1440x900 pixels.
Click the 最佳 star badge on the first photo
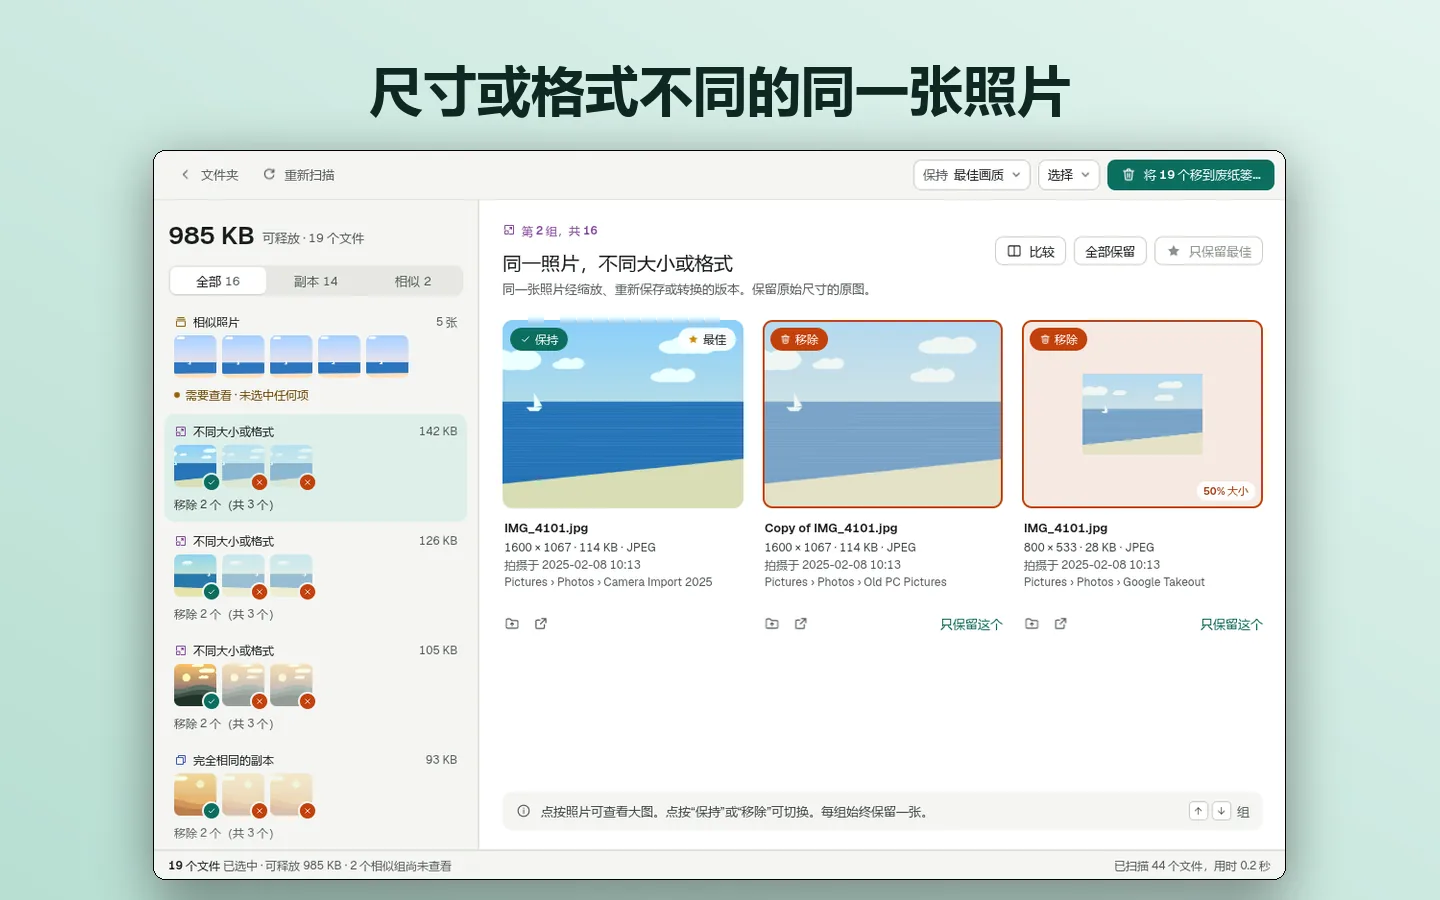[x=707, y=340]
